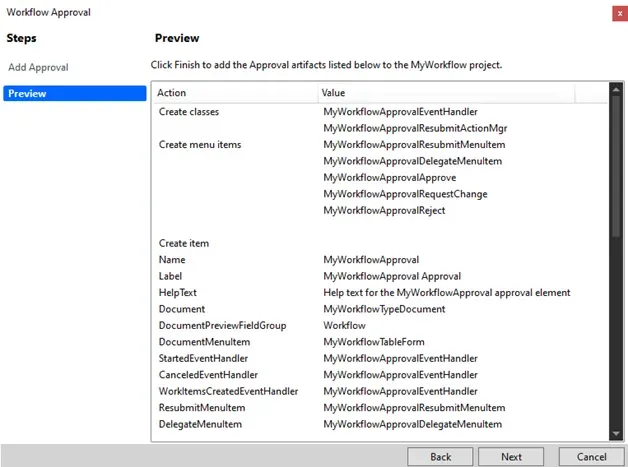
Task: Click the Value column header
Action: click(446, 93)
